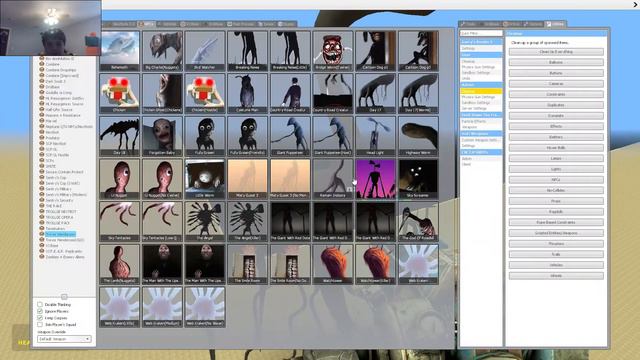Select the Bird Watcher NPC icon
The height and width of the screenshot is (360, 640).
205,51
